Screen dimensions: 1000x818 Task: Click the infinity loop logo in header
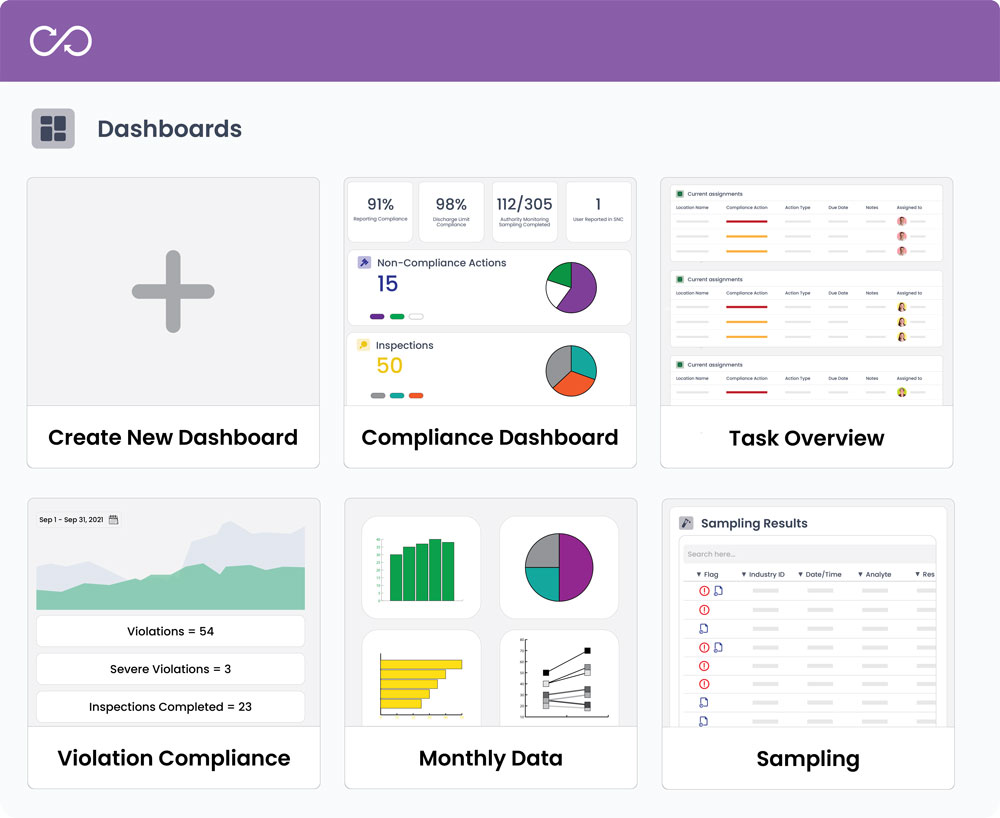61,41
